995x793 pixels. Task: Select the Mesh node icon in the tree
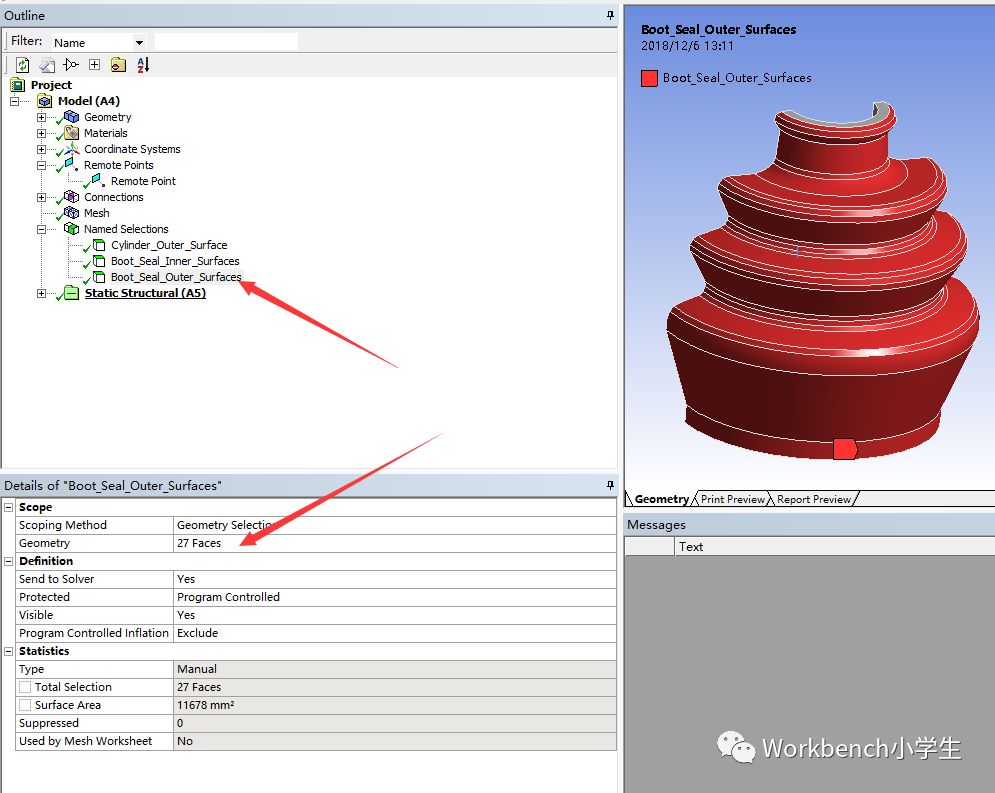(x=71, y=213)
